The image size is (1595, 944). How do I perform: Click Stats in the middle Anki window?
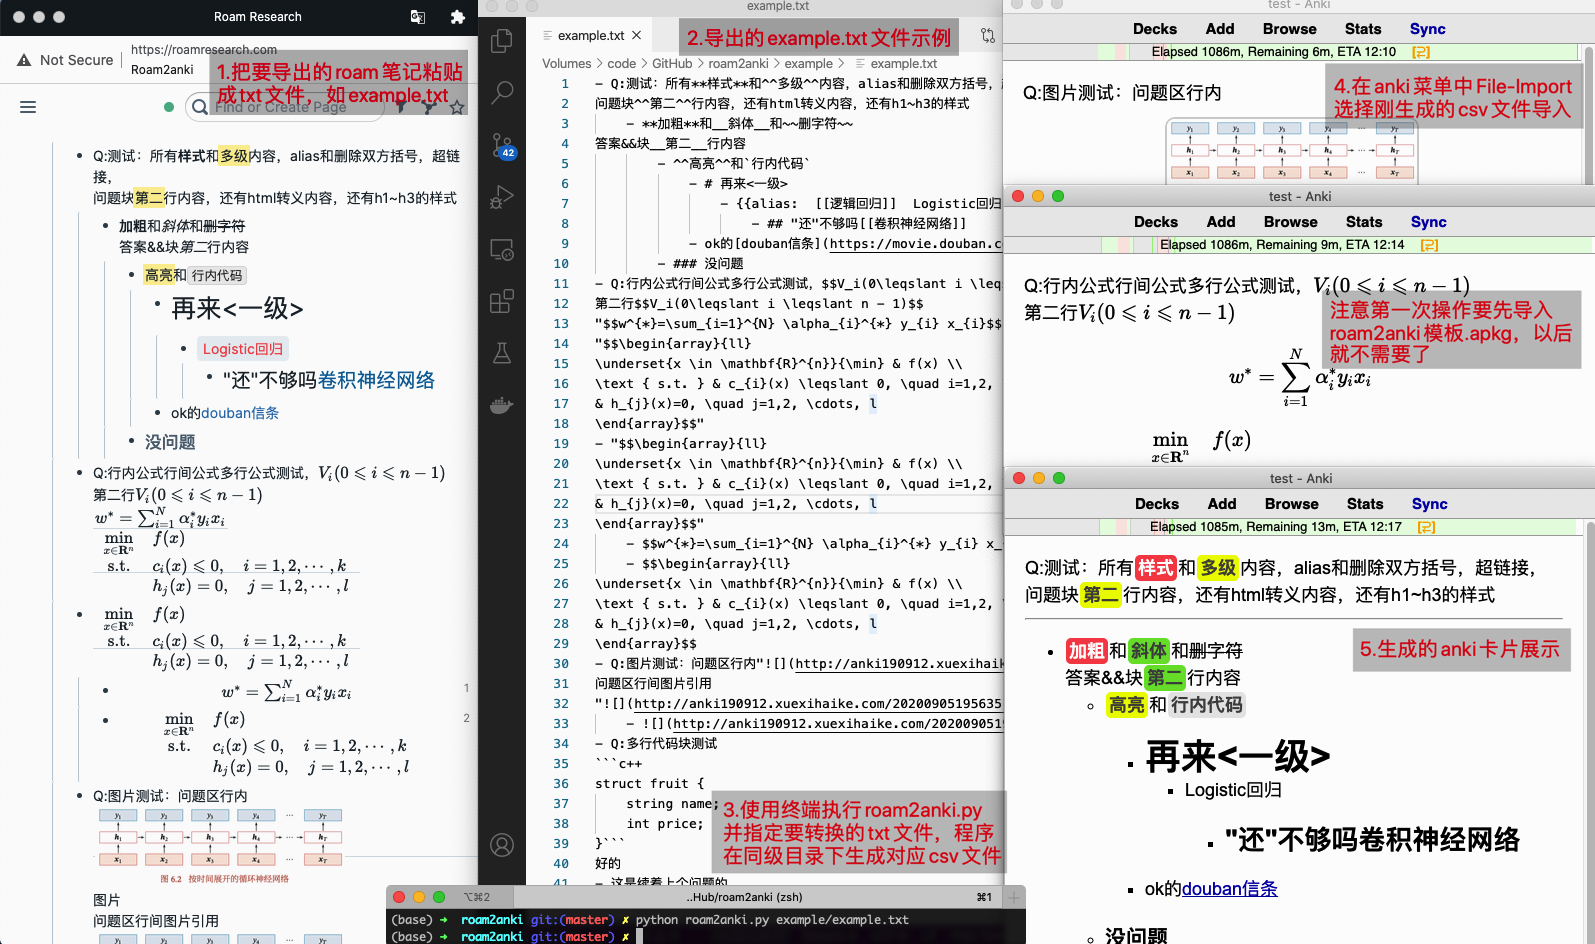[x=1364, y=222]
